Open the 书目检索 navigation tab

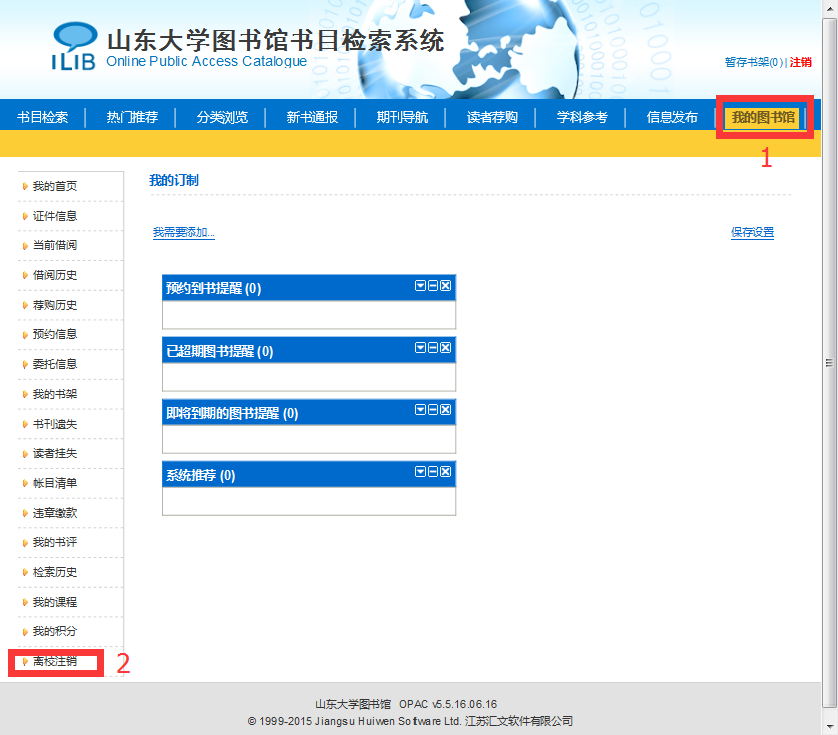(x=42, y=118)
